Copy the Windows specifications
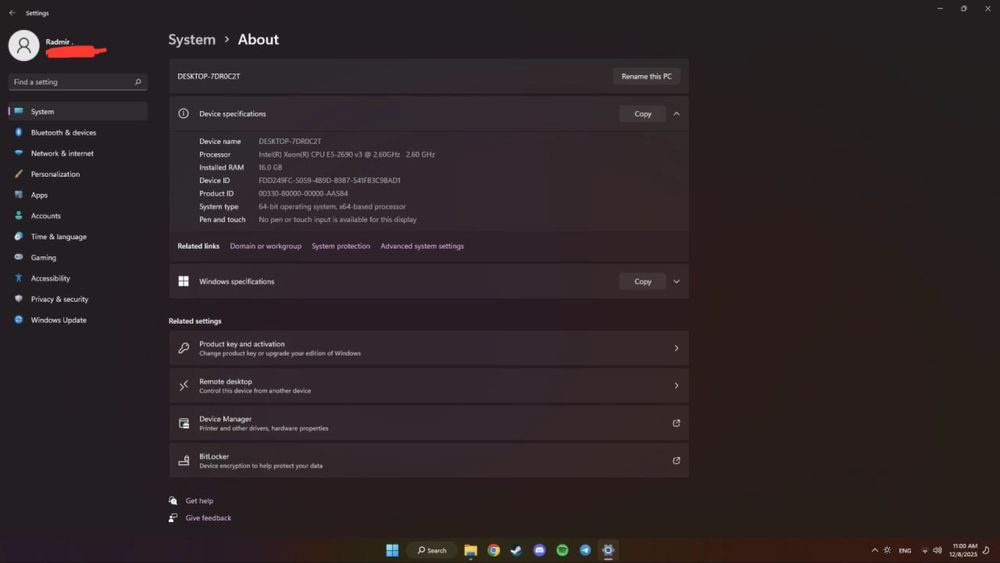Image resolution: width=1000 pixels, height=563 pixels. 642,281
